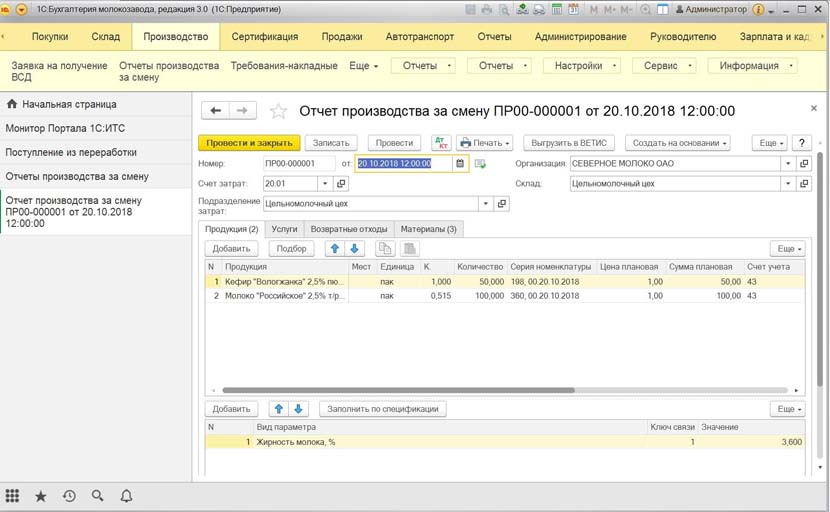
Task: Expand the Организация dropdown list
Action: click(788, 164)
